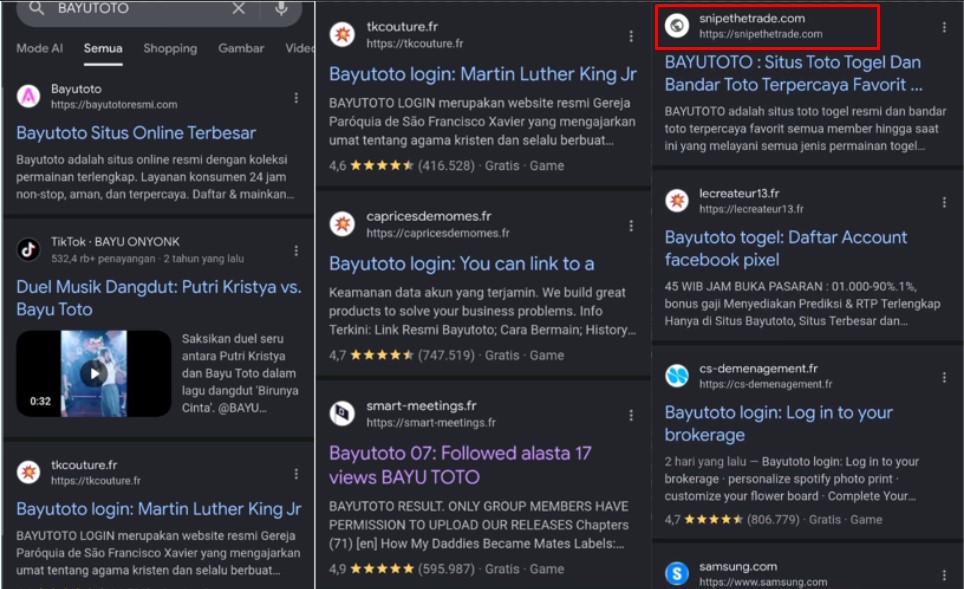Open three-dot menu for TikTok result
The height and width of the screenshot is (589, 964).
click(x=296, y=250)
